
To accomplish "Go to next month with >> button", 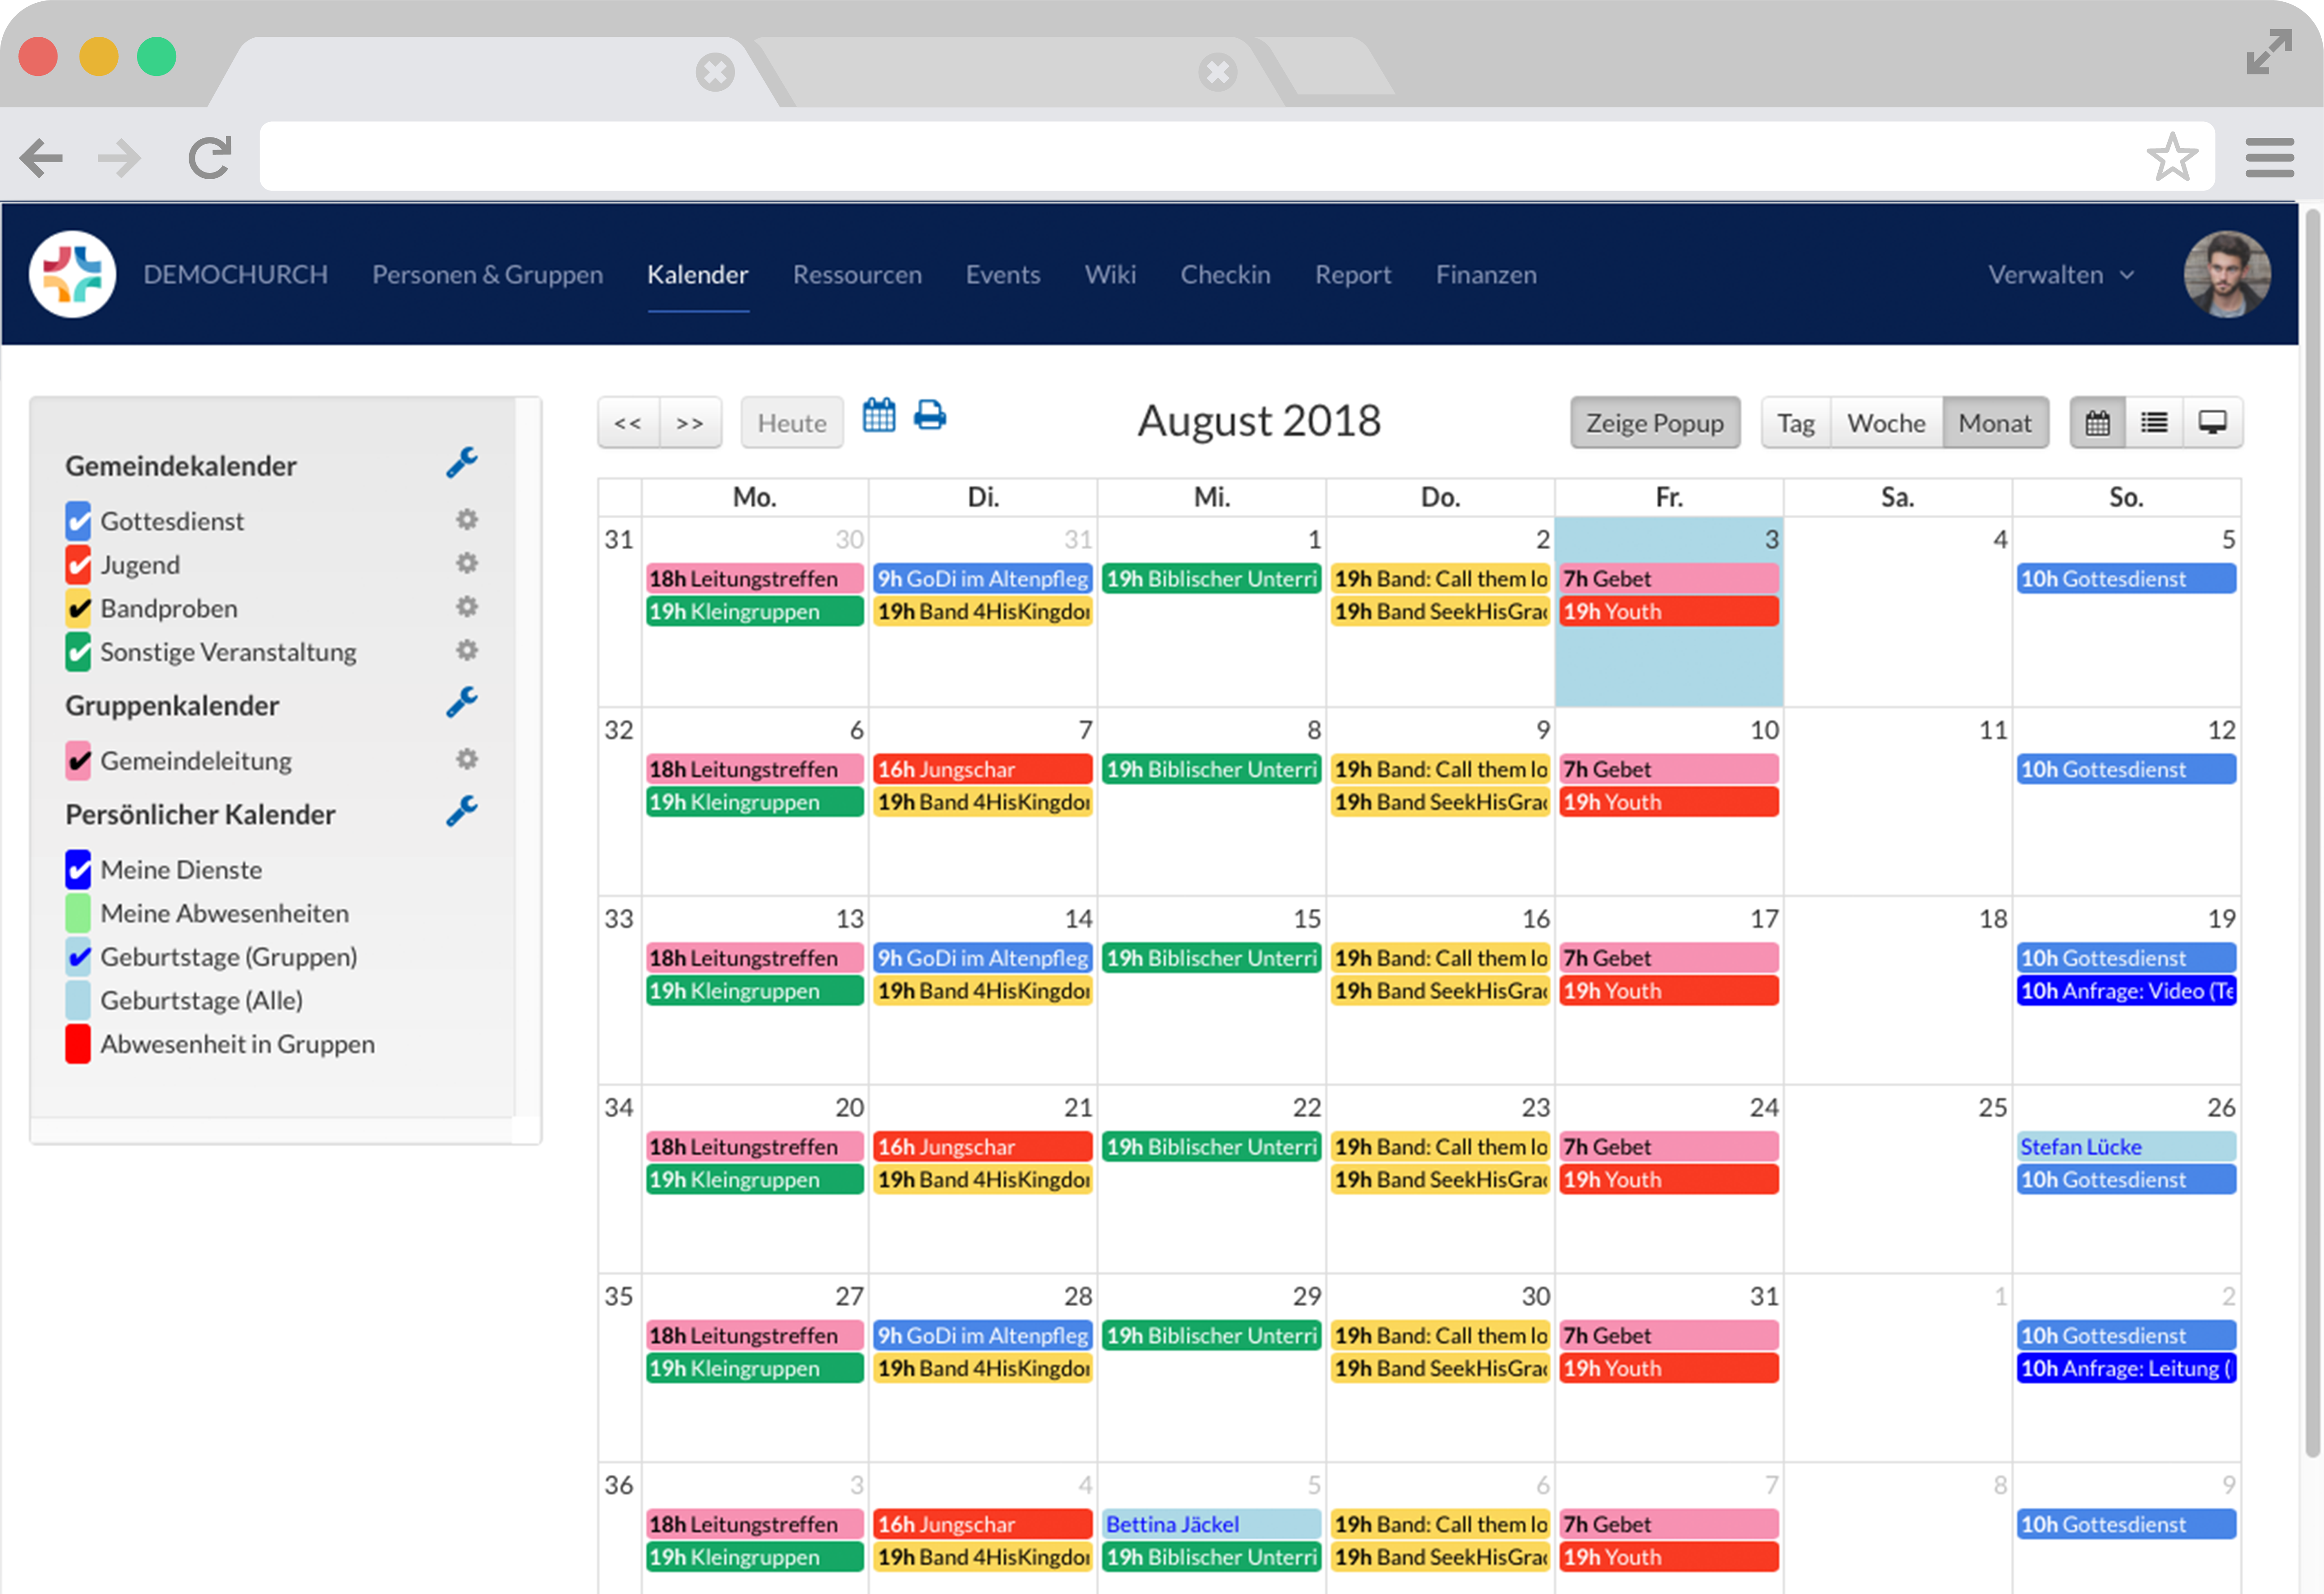I will point(690,423).
